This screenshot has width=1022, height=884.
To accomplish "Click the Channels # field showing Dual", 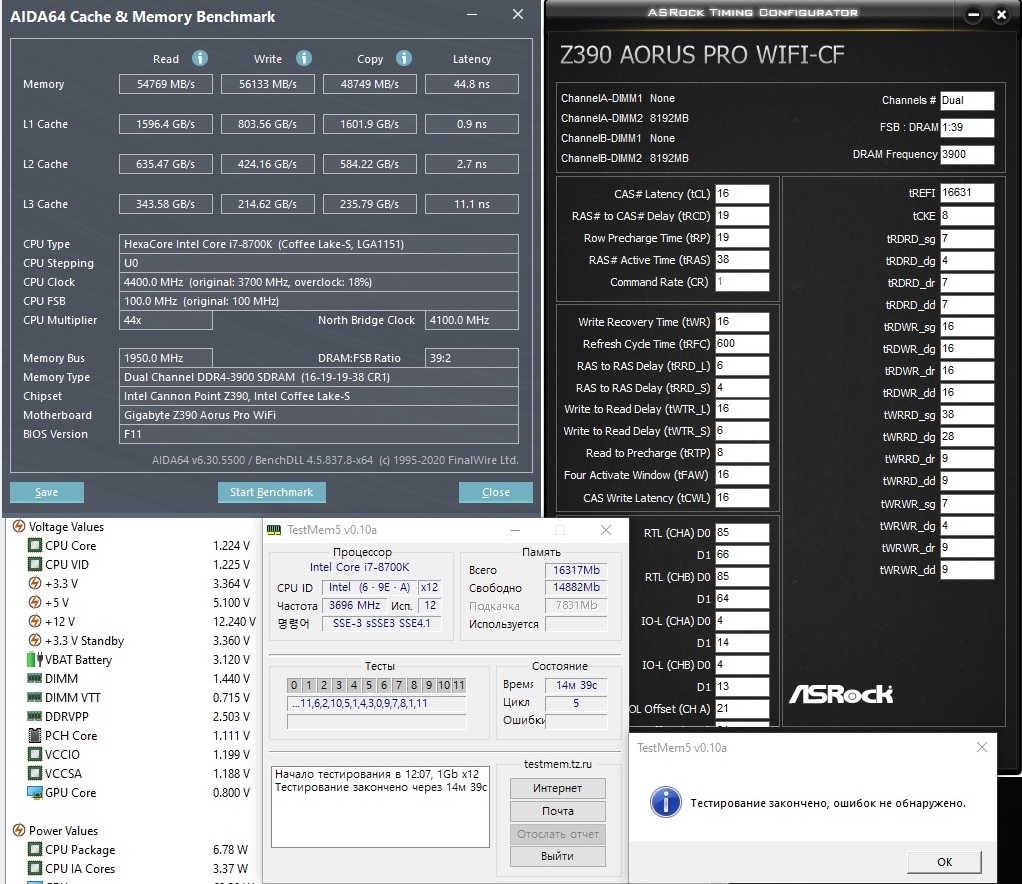I will [967, 100].
